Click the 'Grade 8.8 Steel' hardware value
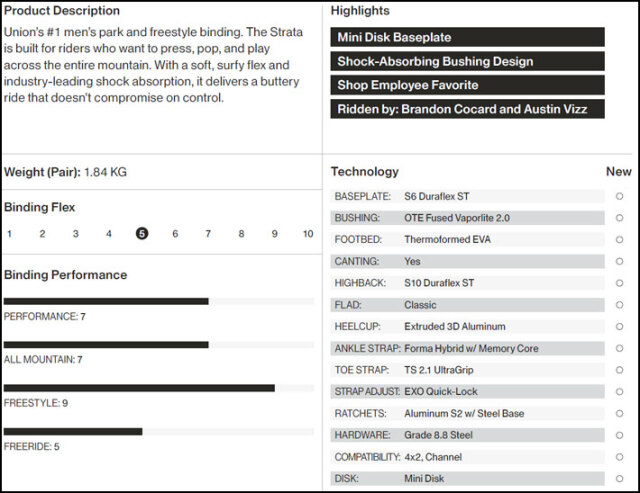Screen dimensions: 640x493 [438, 435]
